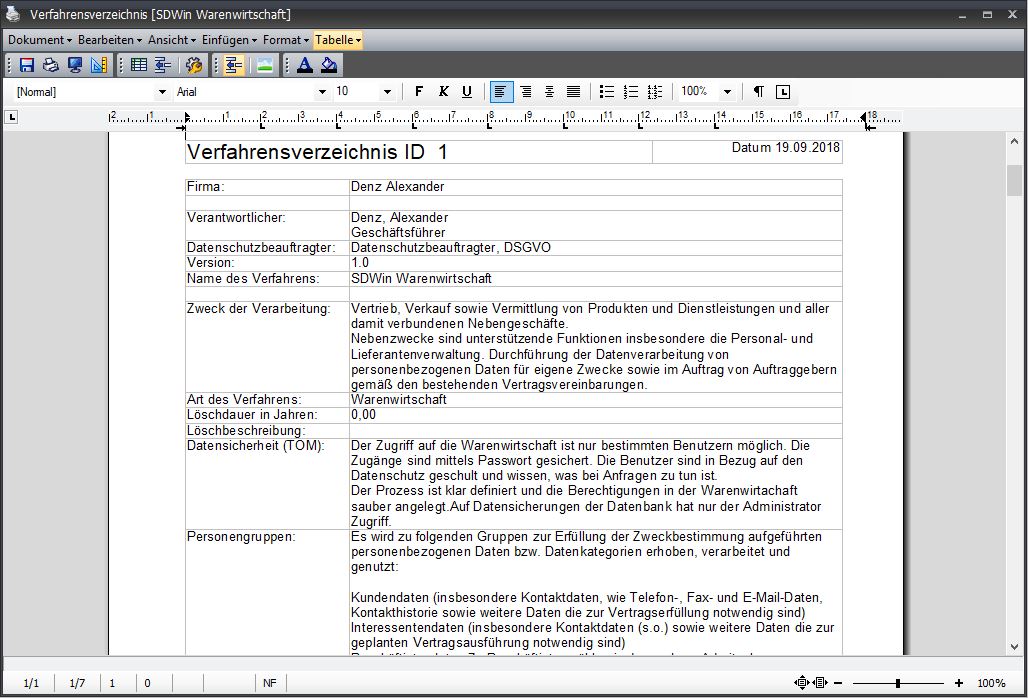Viewport: 1028px width, 698px height.
Task: Click the set square and ruler icon
Action: [x=99, y=65]
